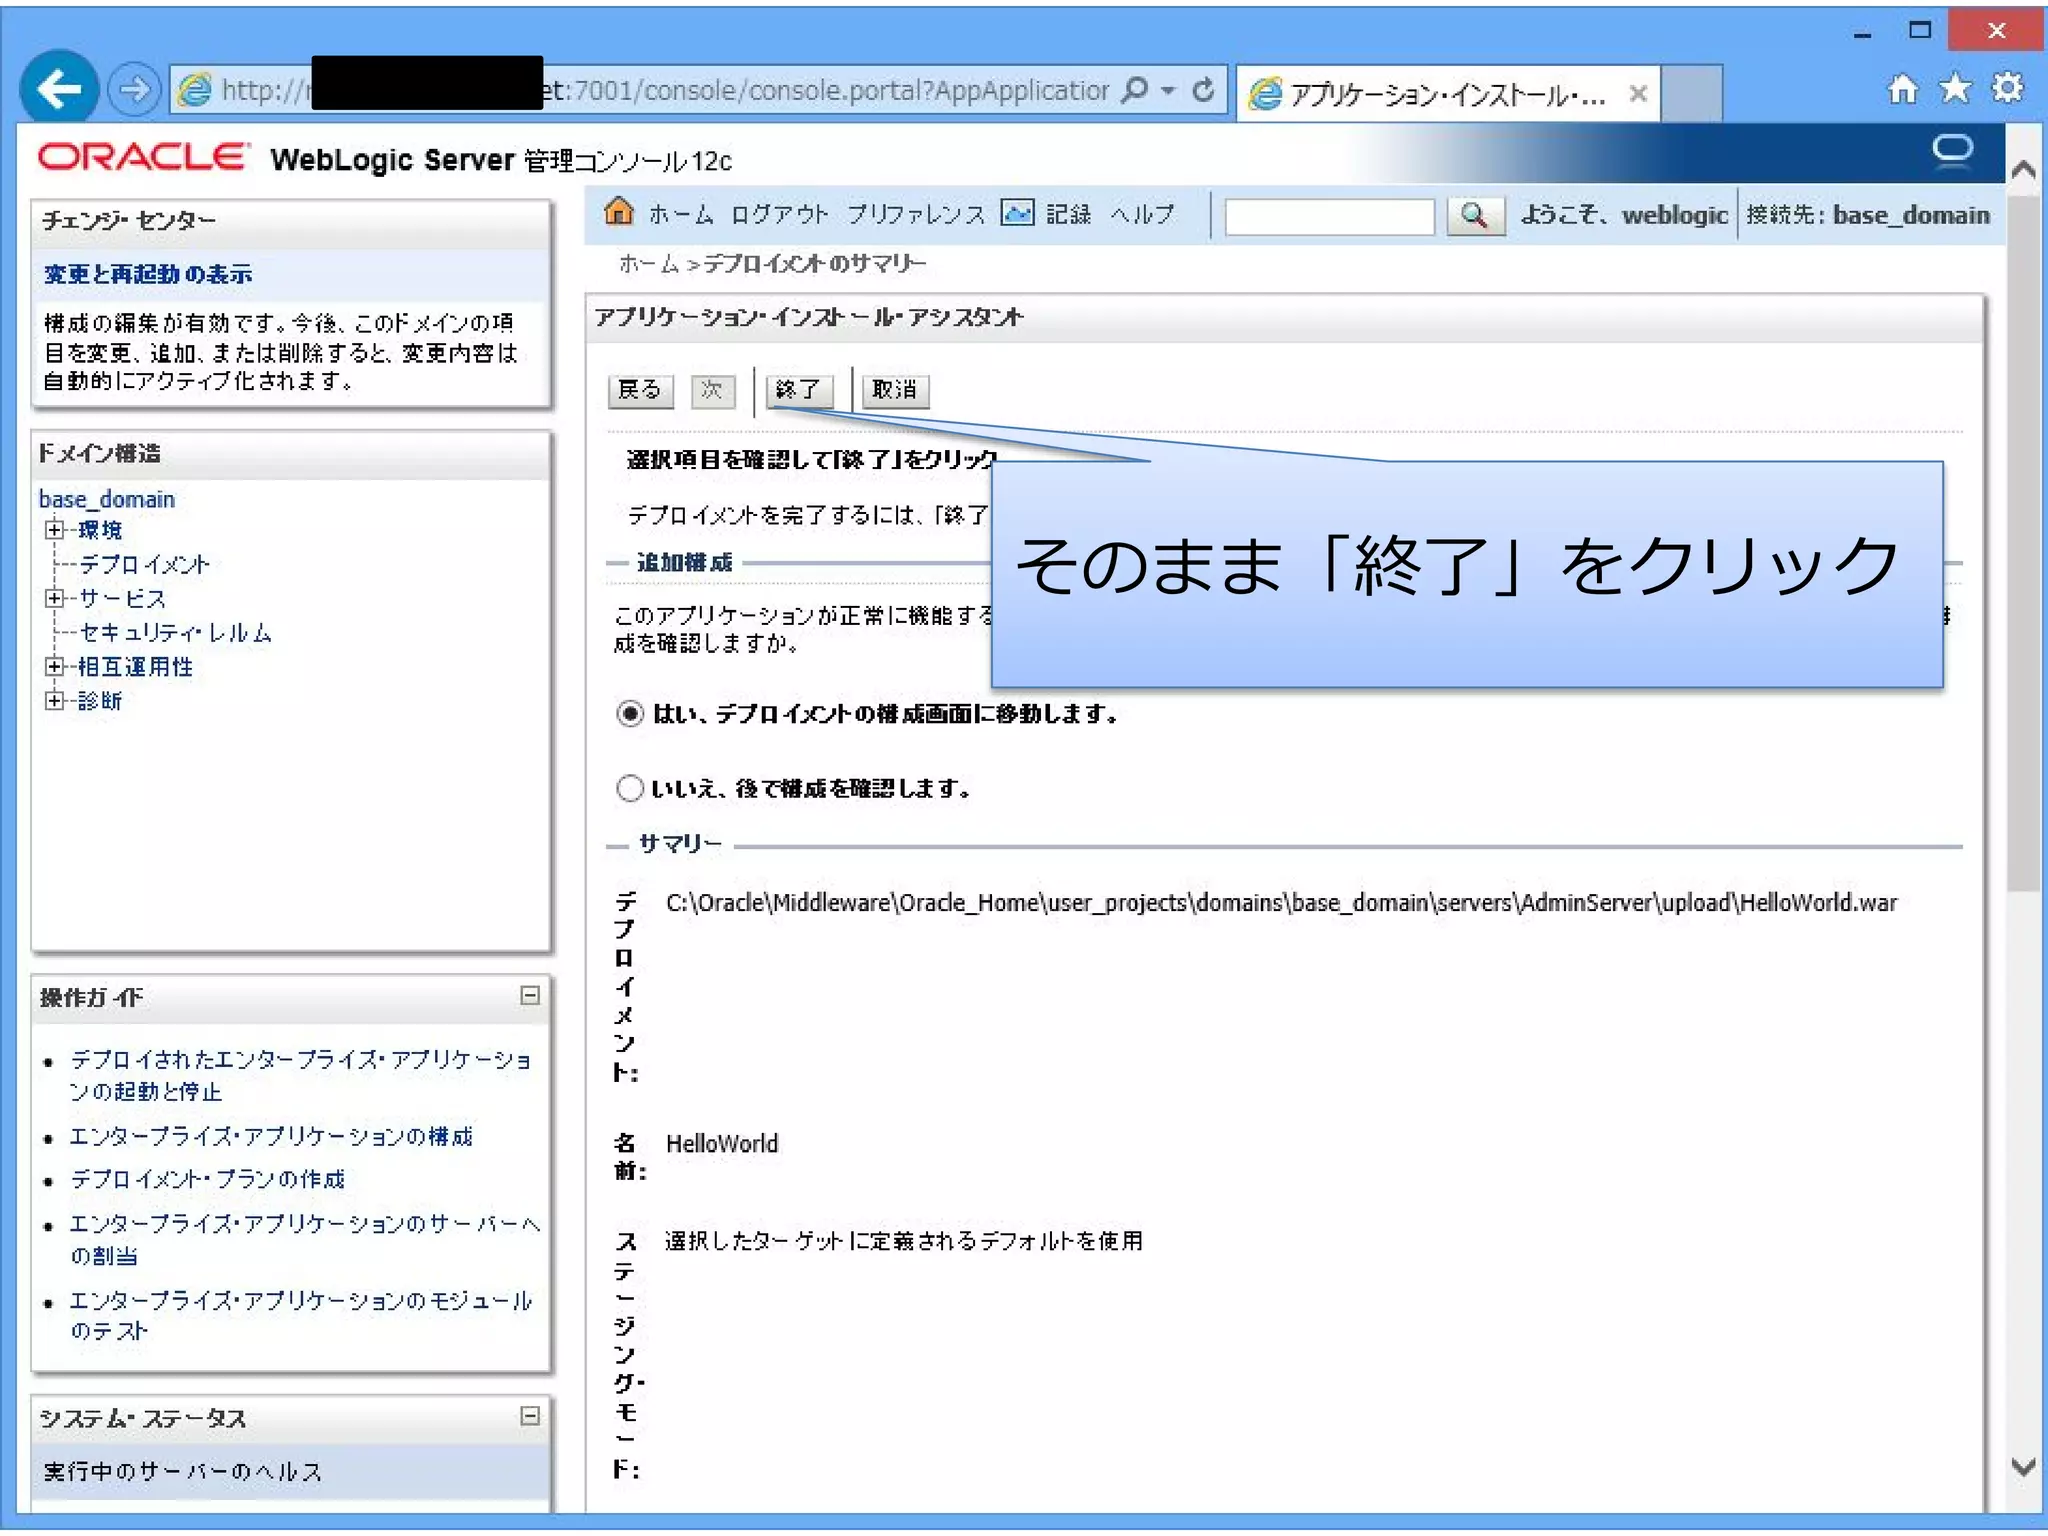Viewport: 2048px width, 1536px height.
Task: Open デプロイメント in the domain tree
Action: click(144, 565)
